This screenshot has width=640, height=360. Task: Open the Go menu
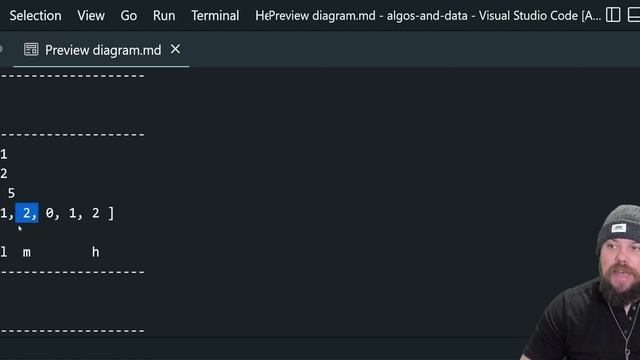coord(129,16)
